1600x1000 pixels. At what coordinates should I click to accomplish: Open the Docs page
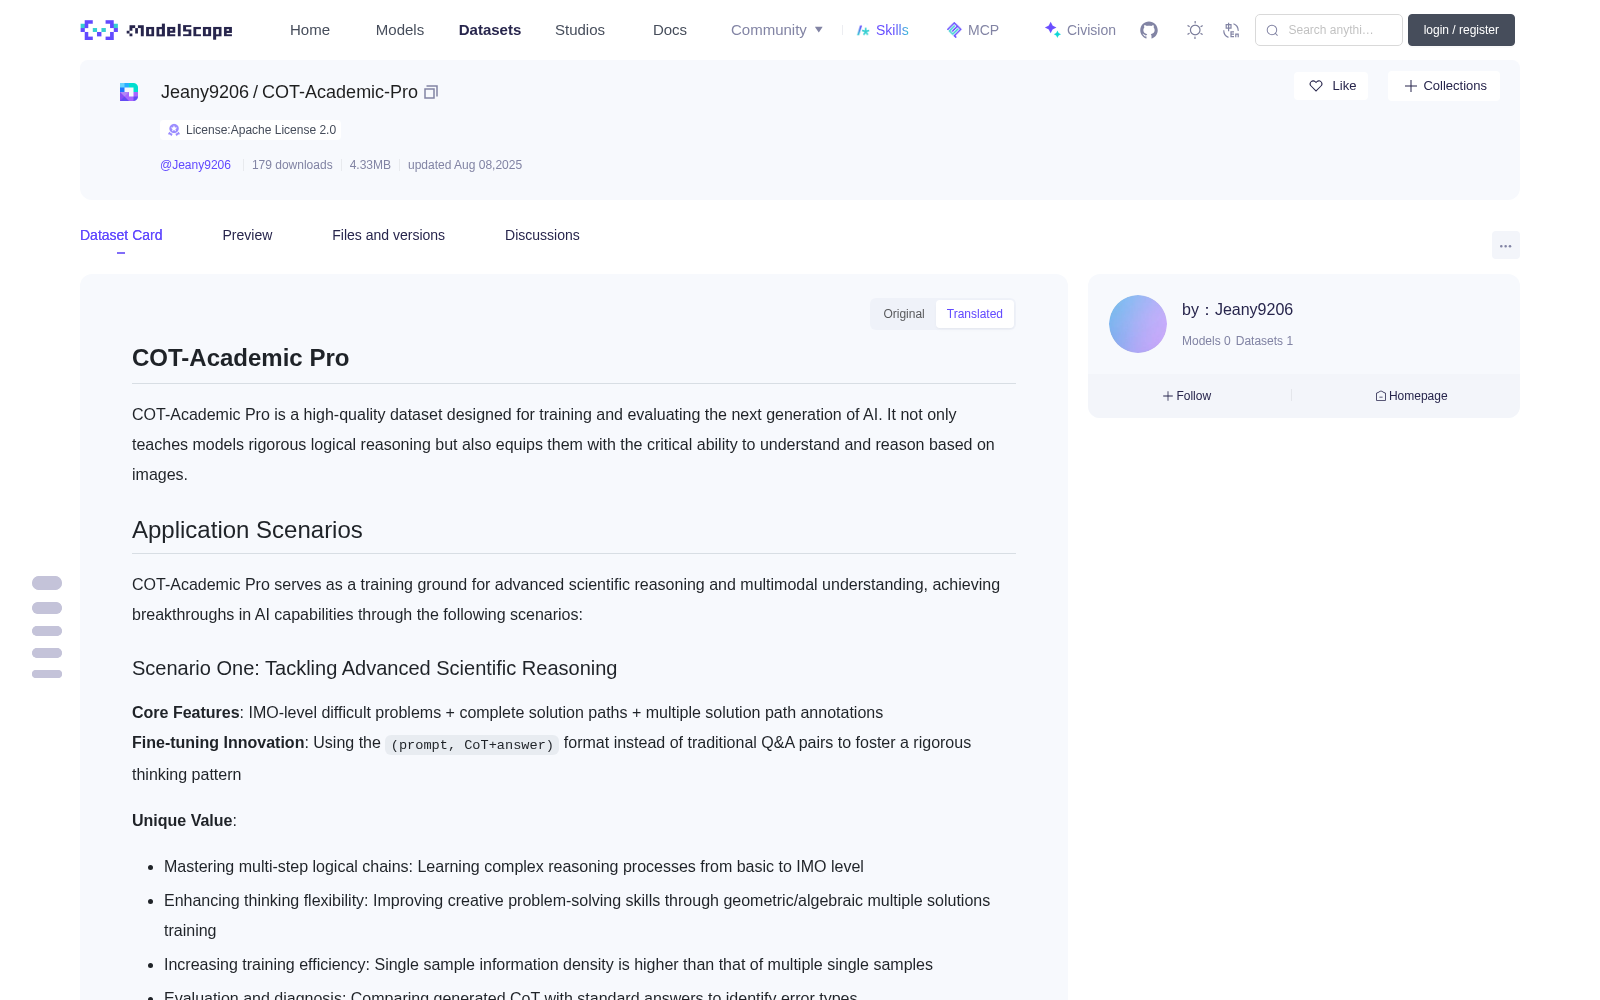coord(670,30)
